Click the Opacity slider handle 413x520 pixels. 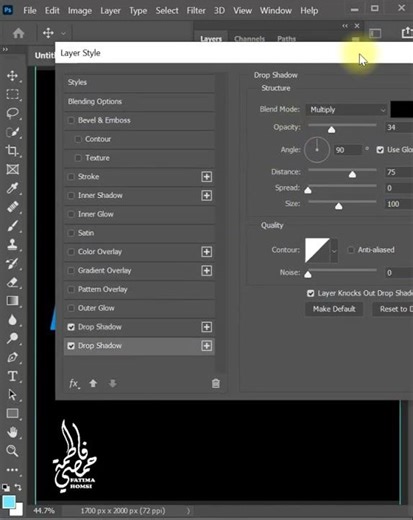click(331, 130)
